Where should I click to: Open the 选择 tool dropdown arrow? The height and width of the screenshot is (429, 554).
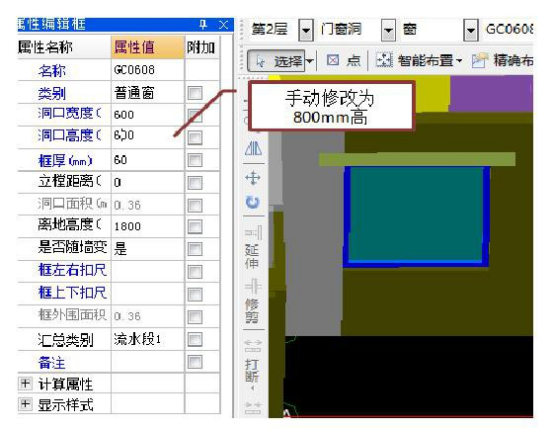point(310,61)
